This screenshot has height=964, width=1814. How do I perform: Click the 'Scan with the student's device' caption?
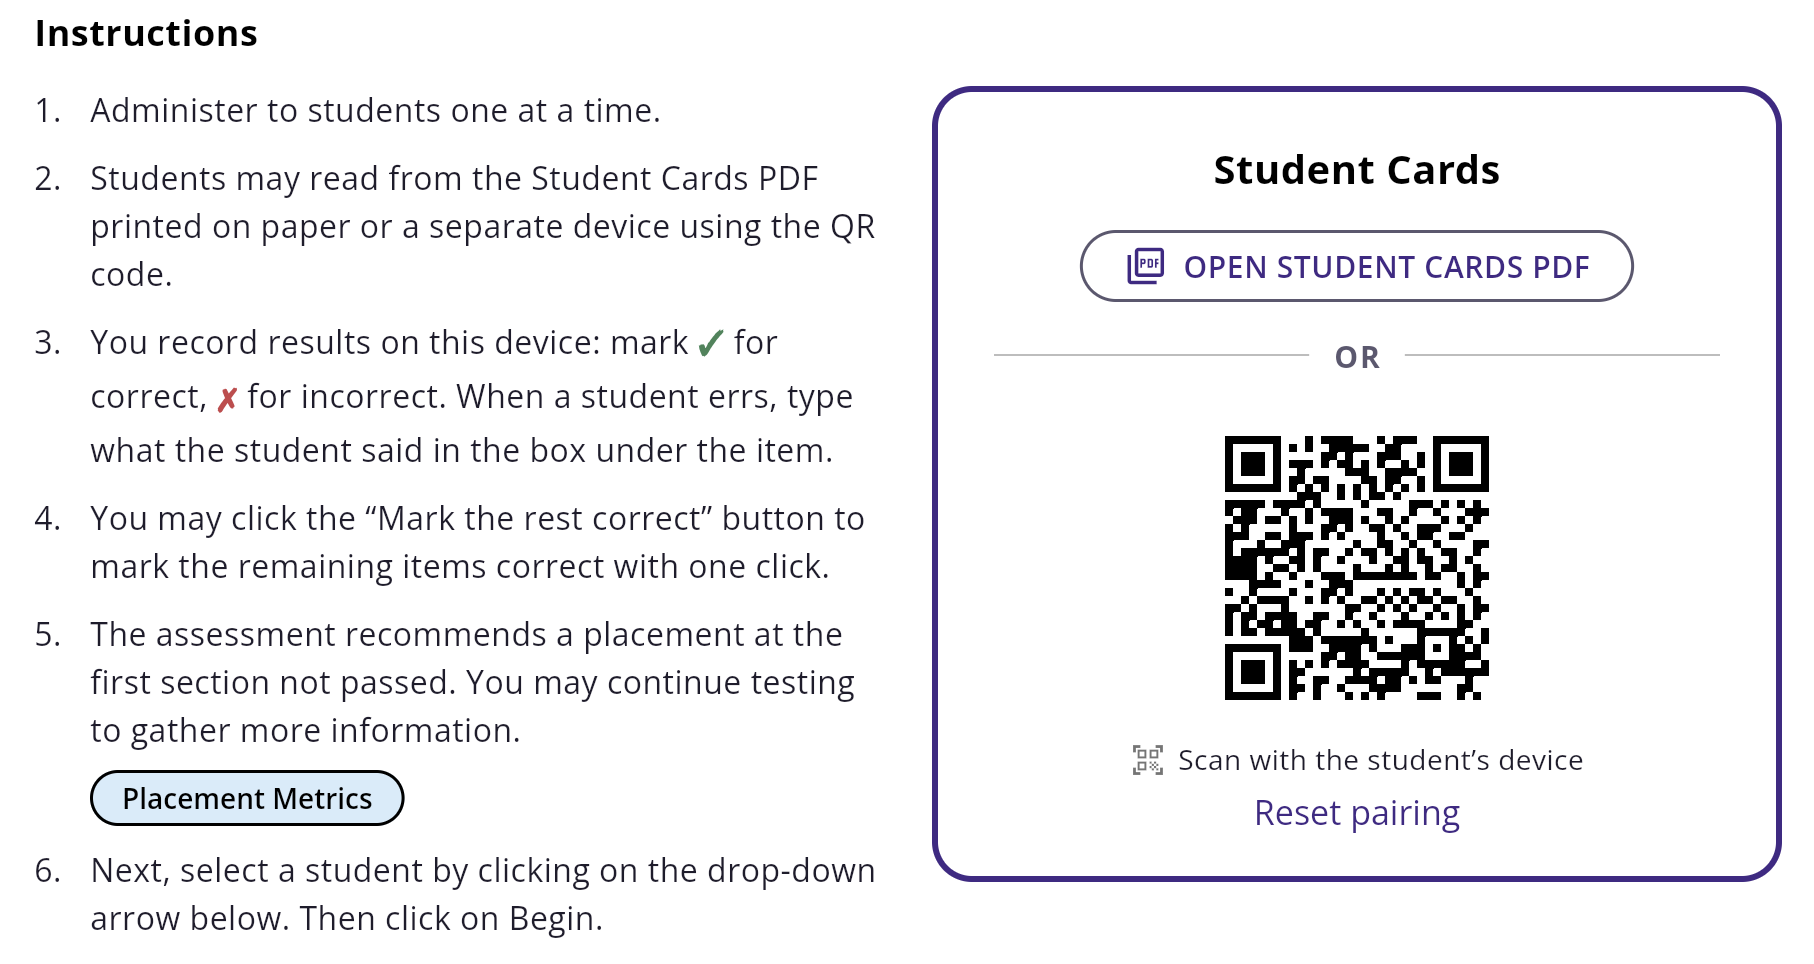point(1380,760)
